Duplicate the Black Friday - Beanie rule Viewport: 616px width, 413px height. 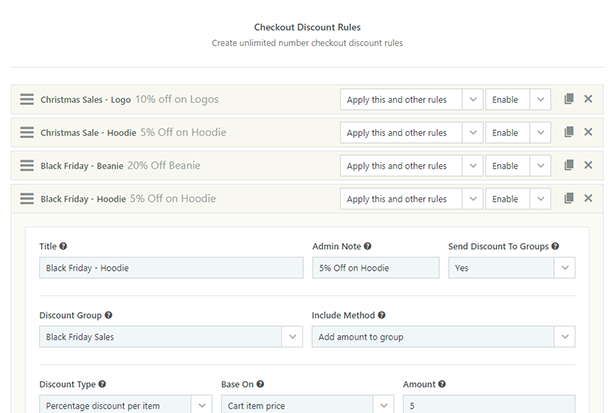click(569, 165)
